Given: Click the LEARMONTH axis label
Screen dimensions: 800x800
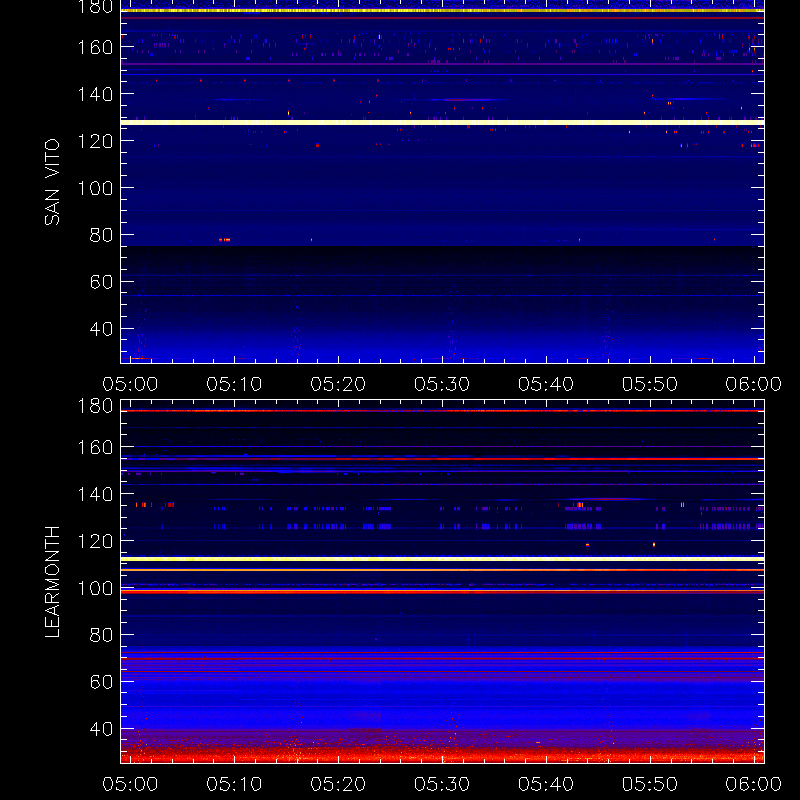Looking at the screenshot, I should coord(52,582).
